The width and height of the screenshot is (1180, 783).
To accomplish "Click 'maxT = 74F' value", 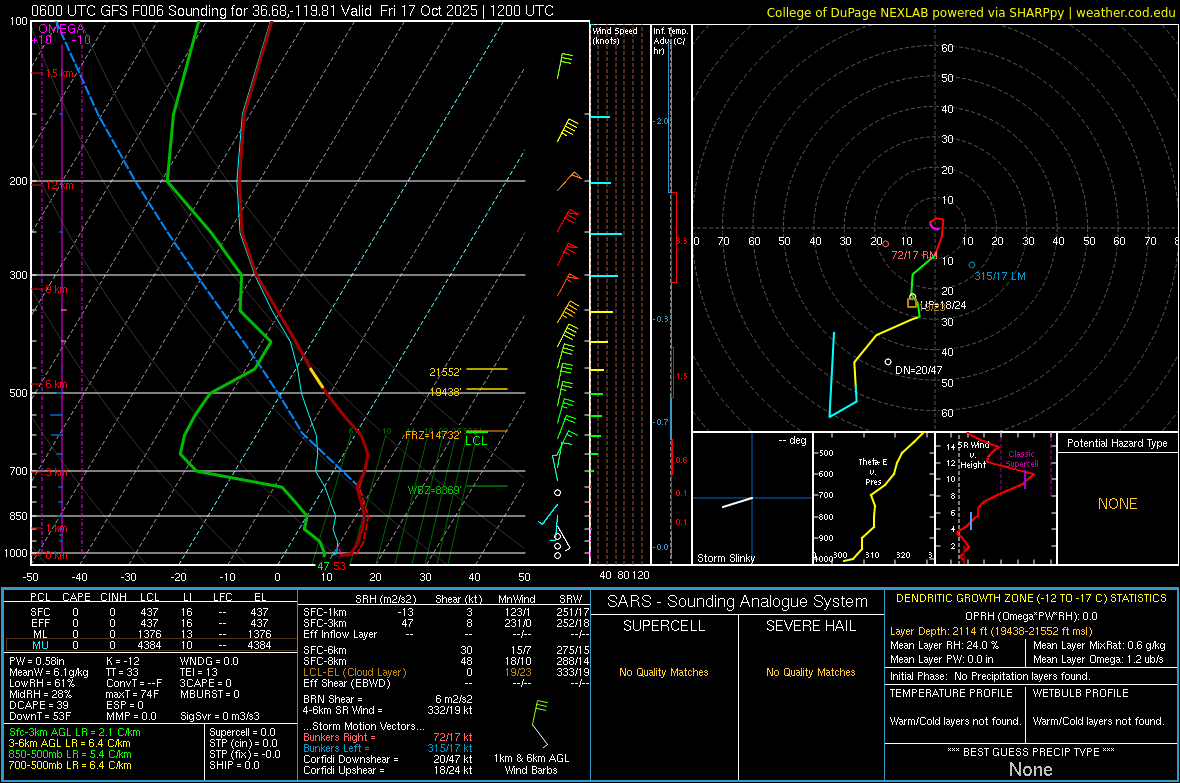I will point(132,694).
